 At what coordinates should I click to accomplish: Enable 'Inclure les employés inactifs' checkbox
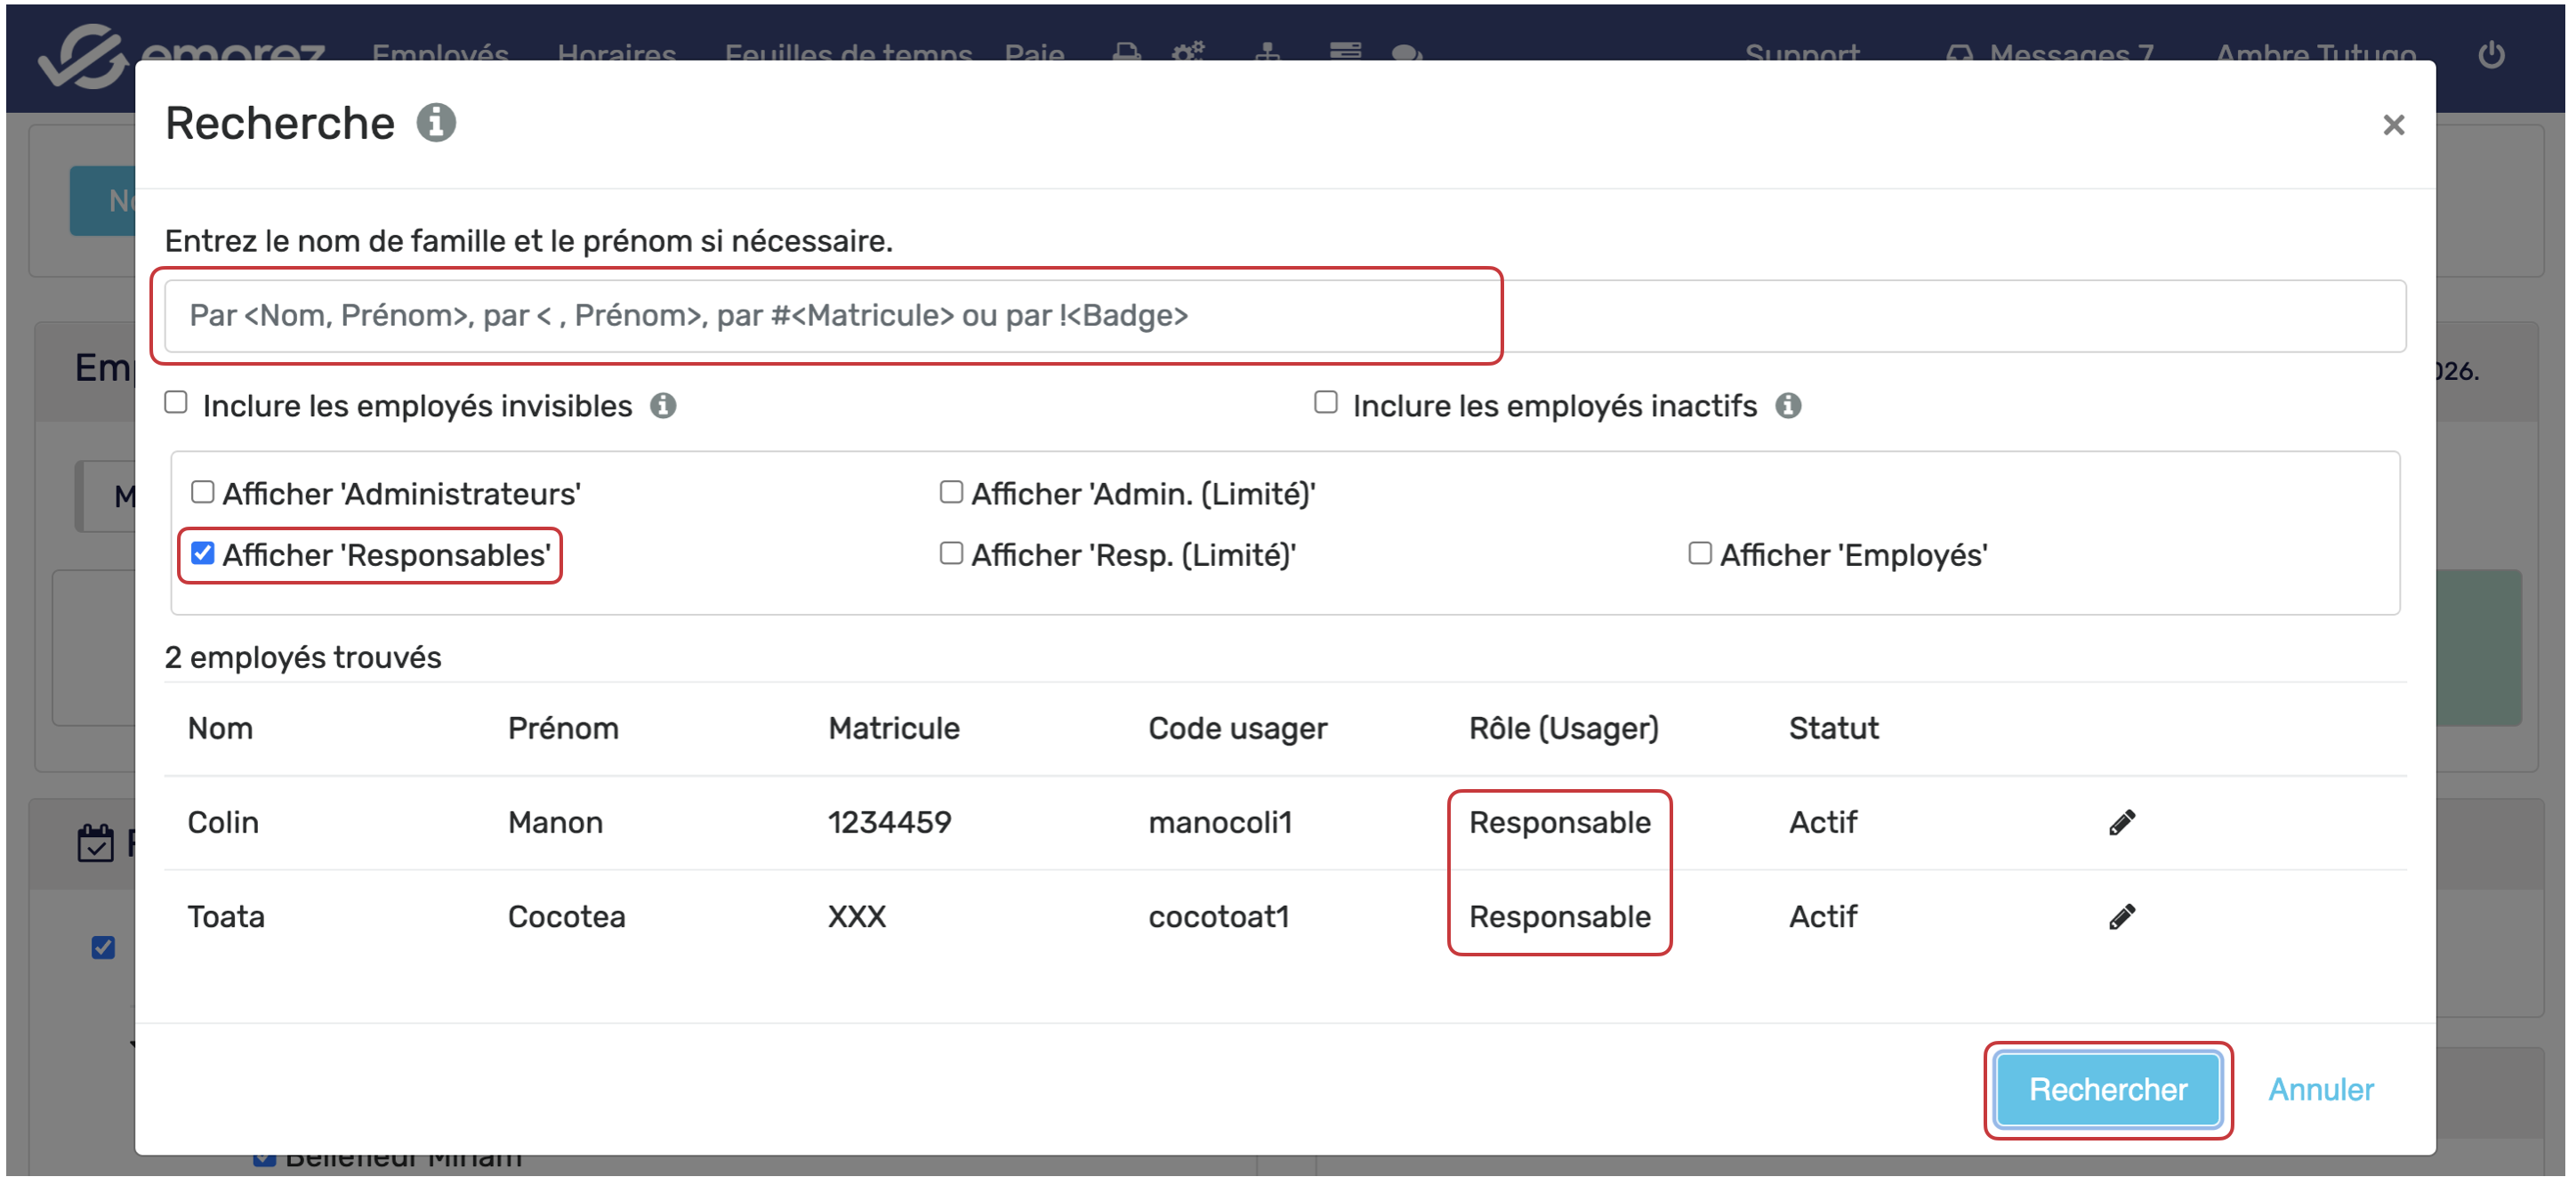1325,403
